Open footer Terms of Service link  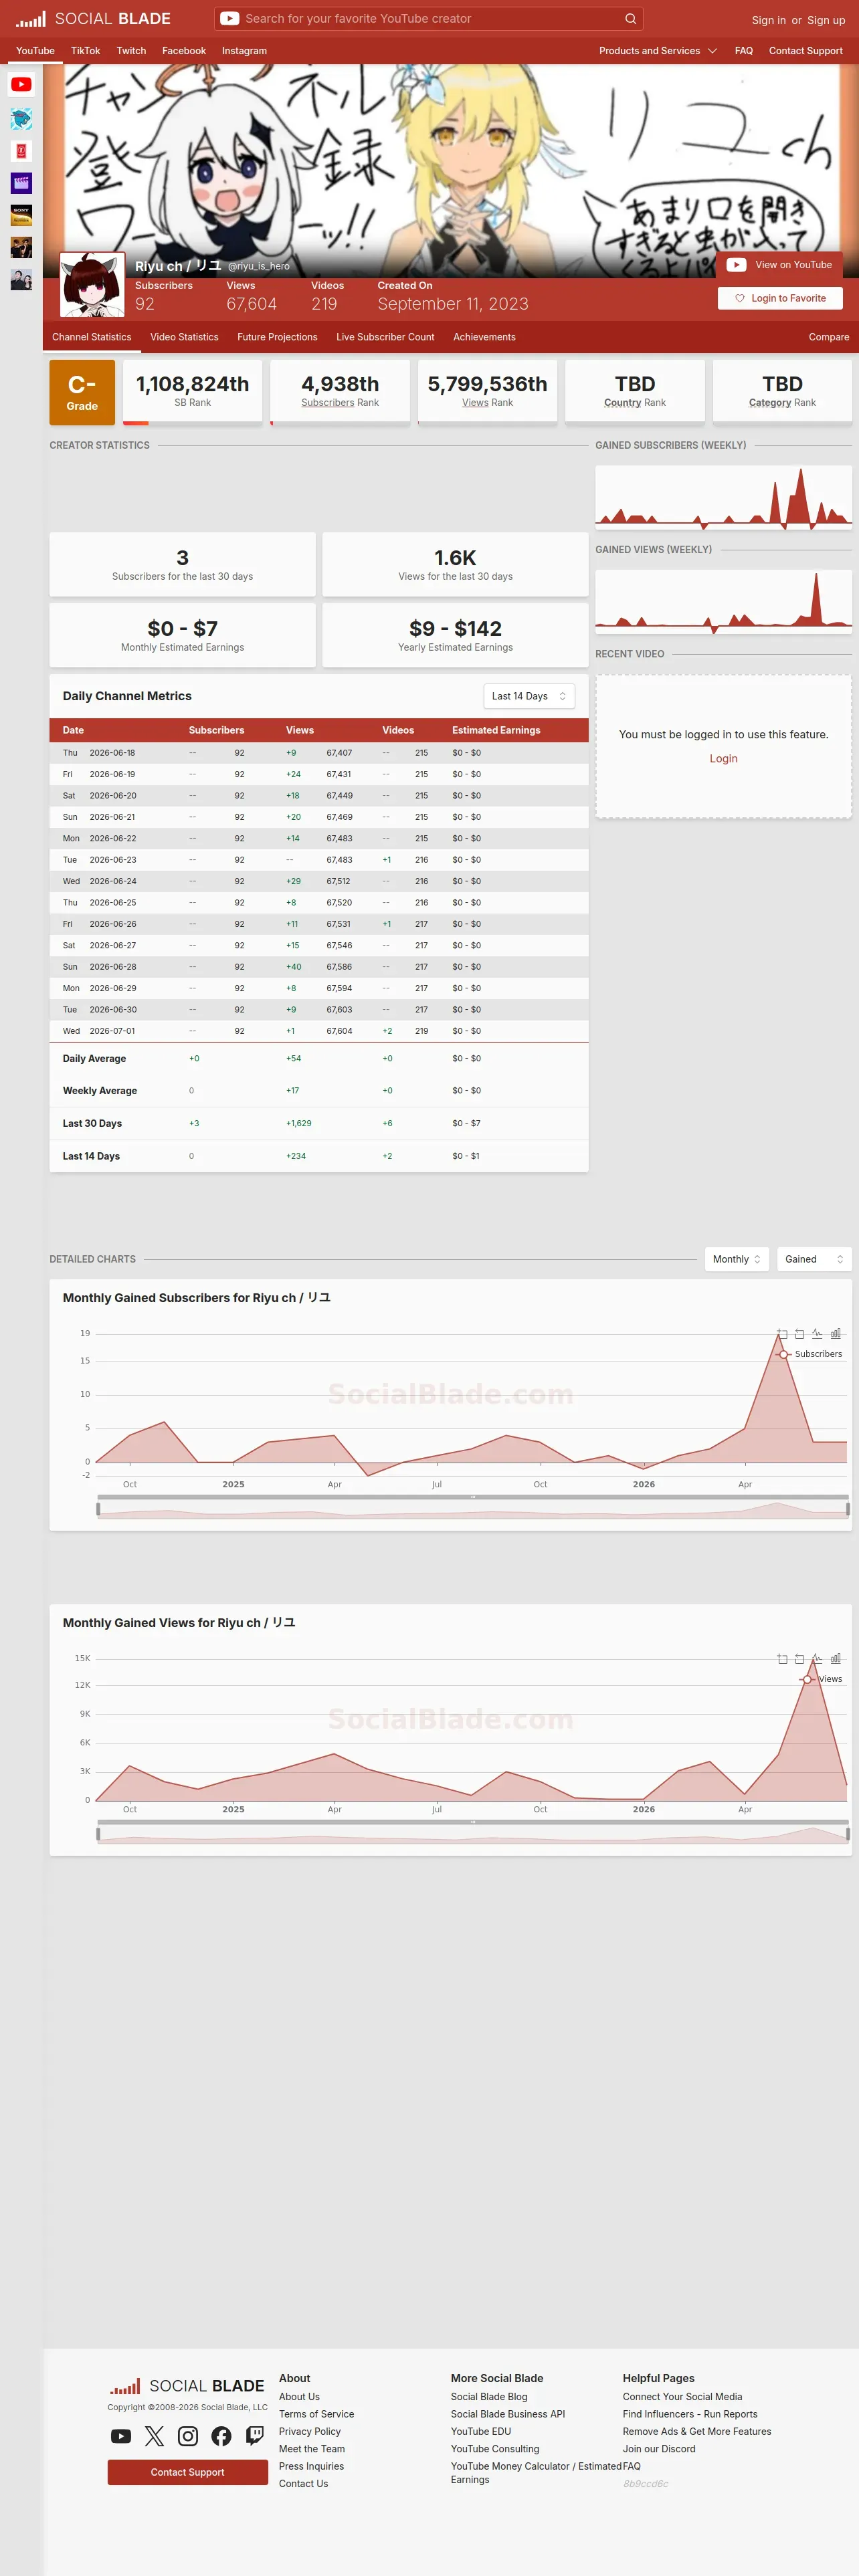(316, 2414)
